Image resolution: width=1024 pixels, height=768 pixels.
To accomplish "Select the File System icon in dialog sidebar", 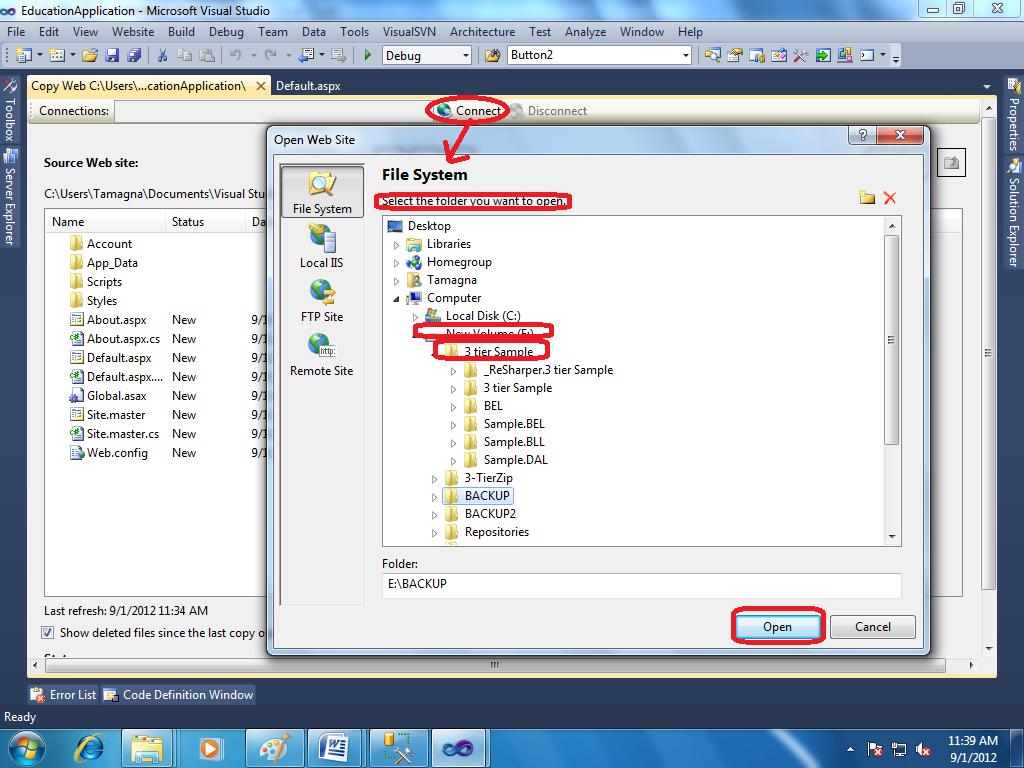I will pos(322,191).
